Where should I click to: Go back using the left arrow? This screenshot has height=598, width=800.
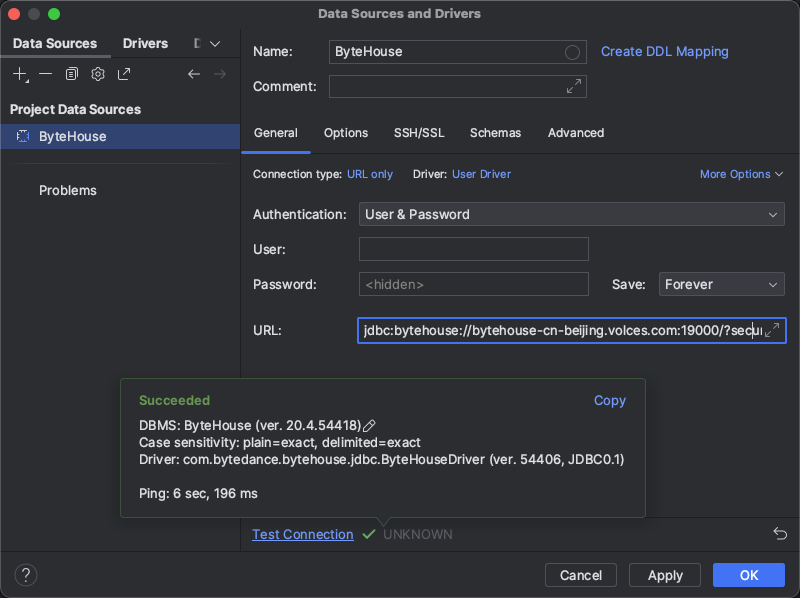(x=194, y=74)
